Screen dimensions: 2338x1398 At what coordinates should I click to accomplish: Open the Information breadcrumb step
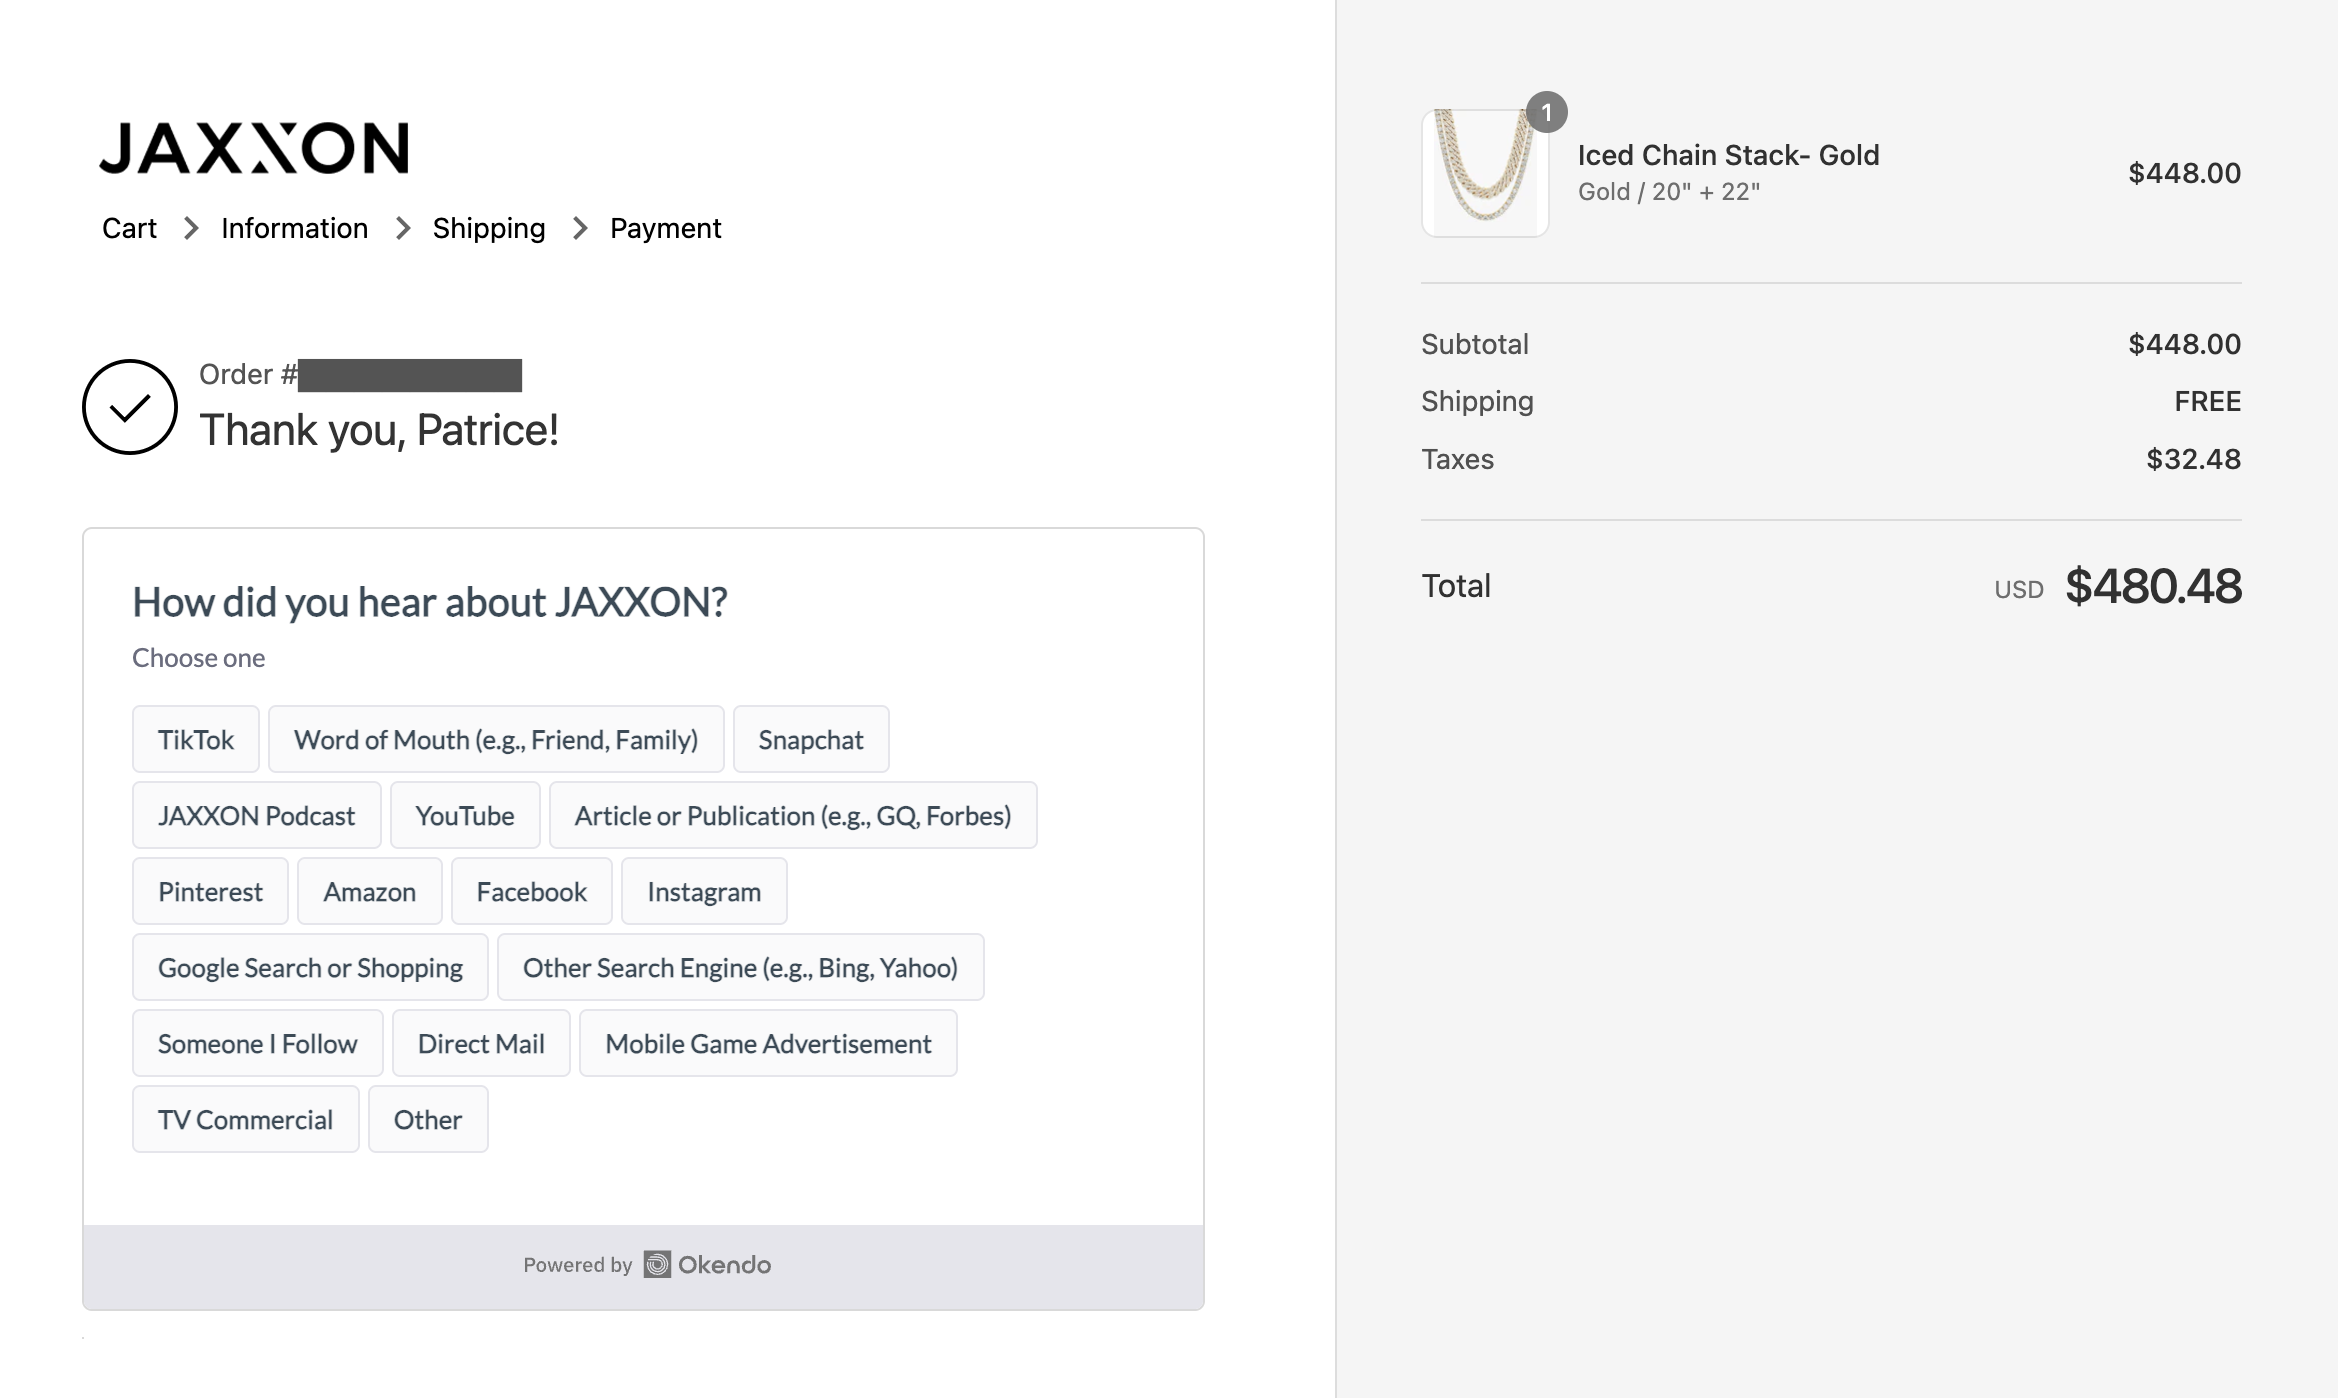294,229
